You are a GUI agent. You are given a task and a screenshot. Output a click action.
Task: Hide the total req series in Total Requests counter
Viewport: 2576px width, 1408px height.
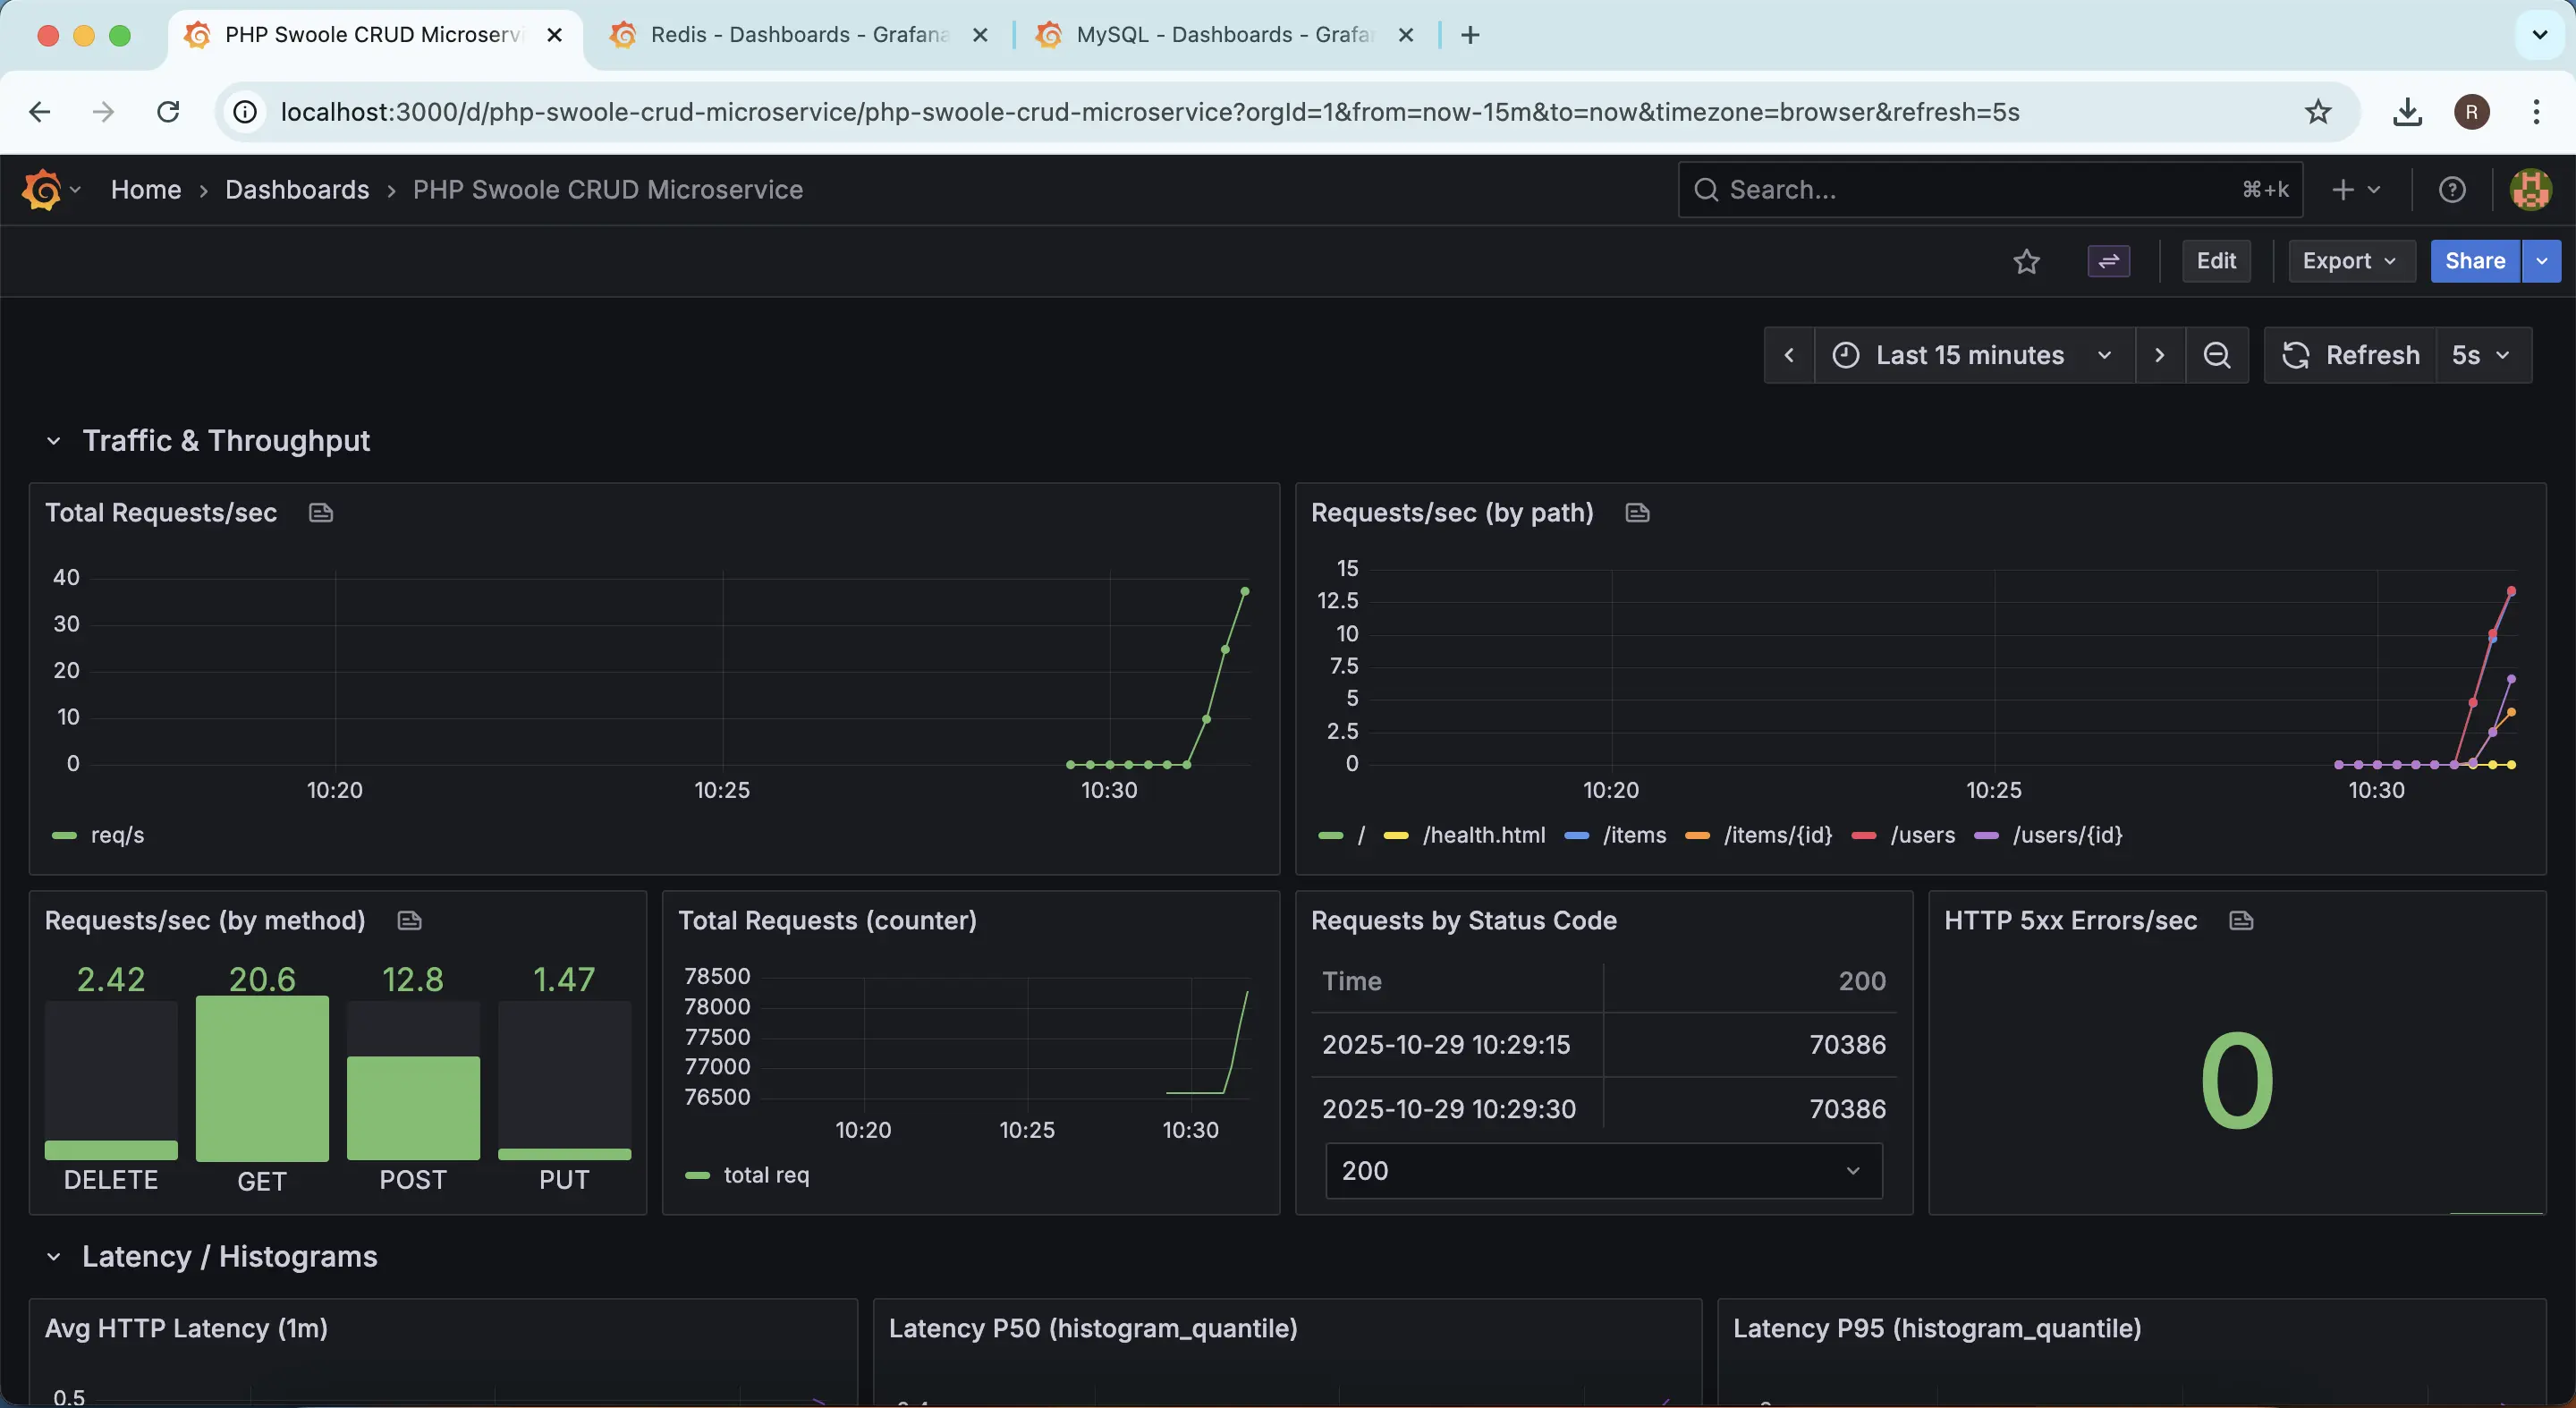(767, 1174)
